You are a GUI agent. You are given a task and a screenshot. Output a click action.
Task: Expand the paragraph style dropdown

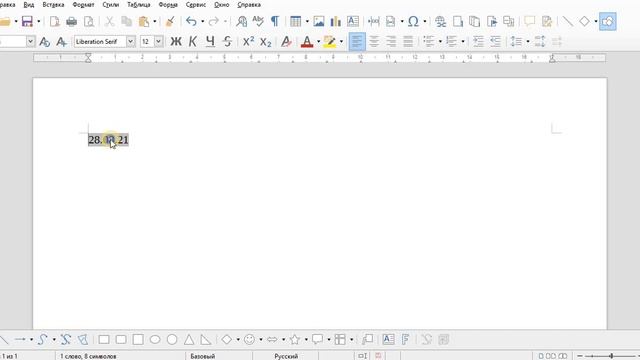[31, 41]
